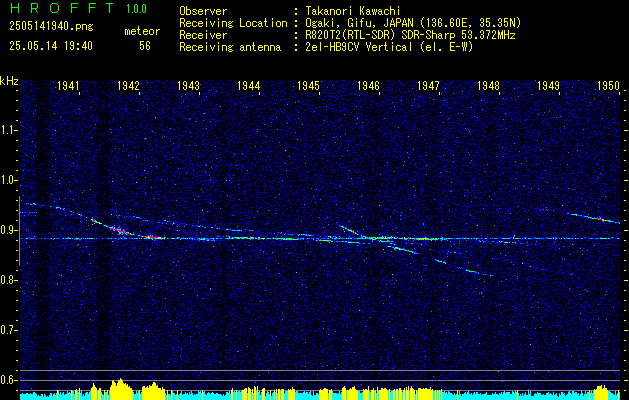Click the Receiver field label
This screenshot has width=629, height=400.
(x=203, y=35)
